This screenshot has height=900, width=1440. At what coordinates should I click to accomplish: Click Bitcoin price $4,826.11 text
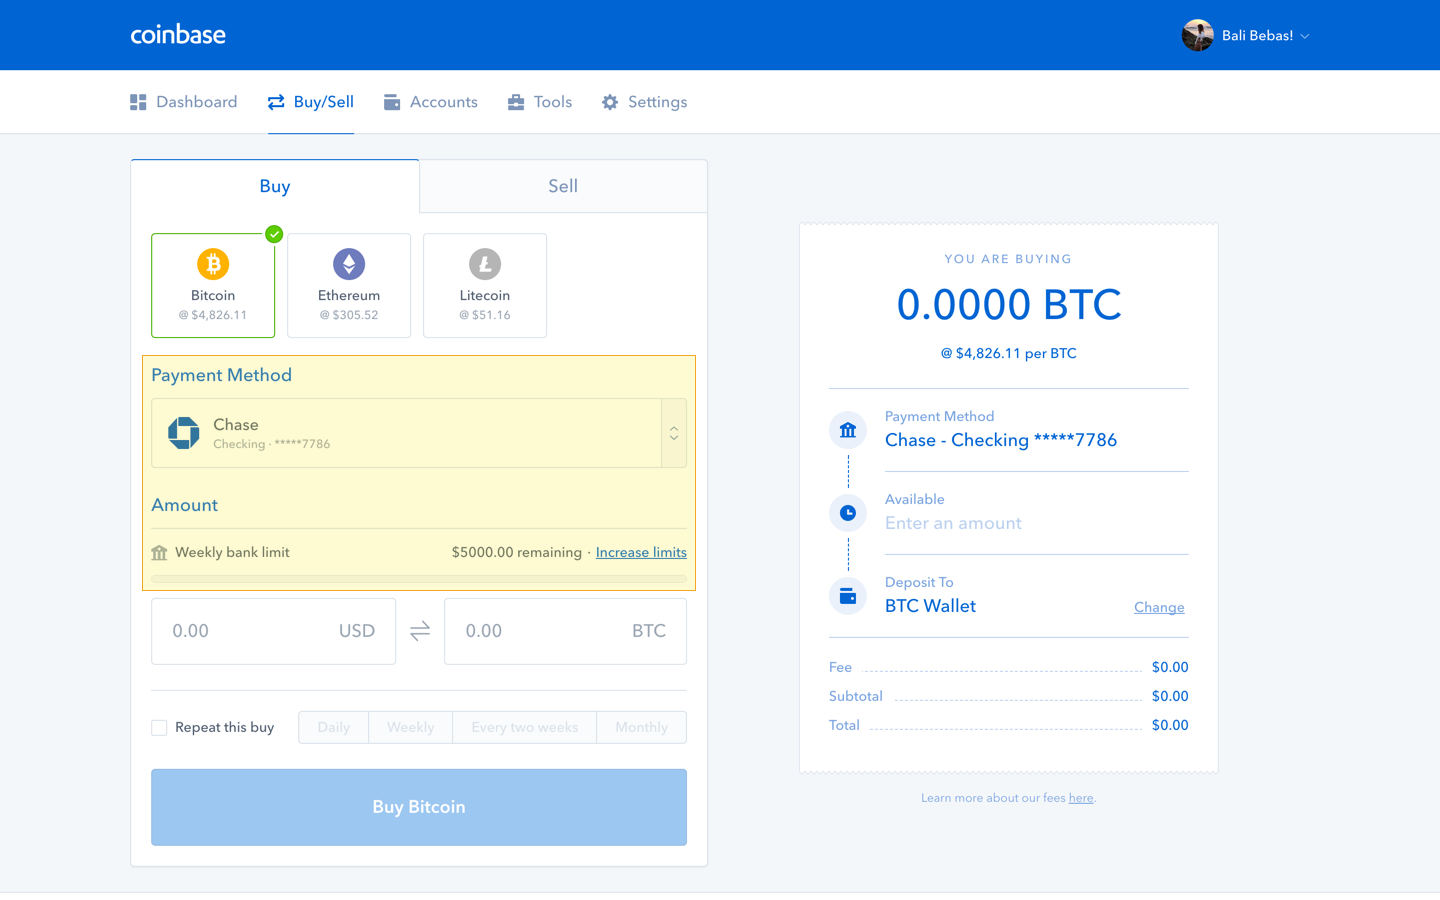point(213,315)
